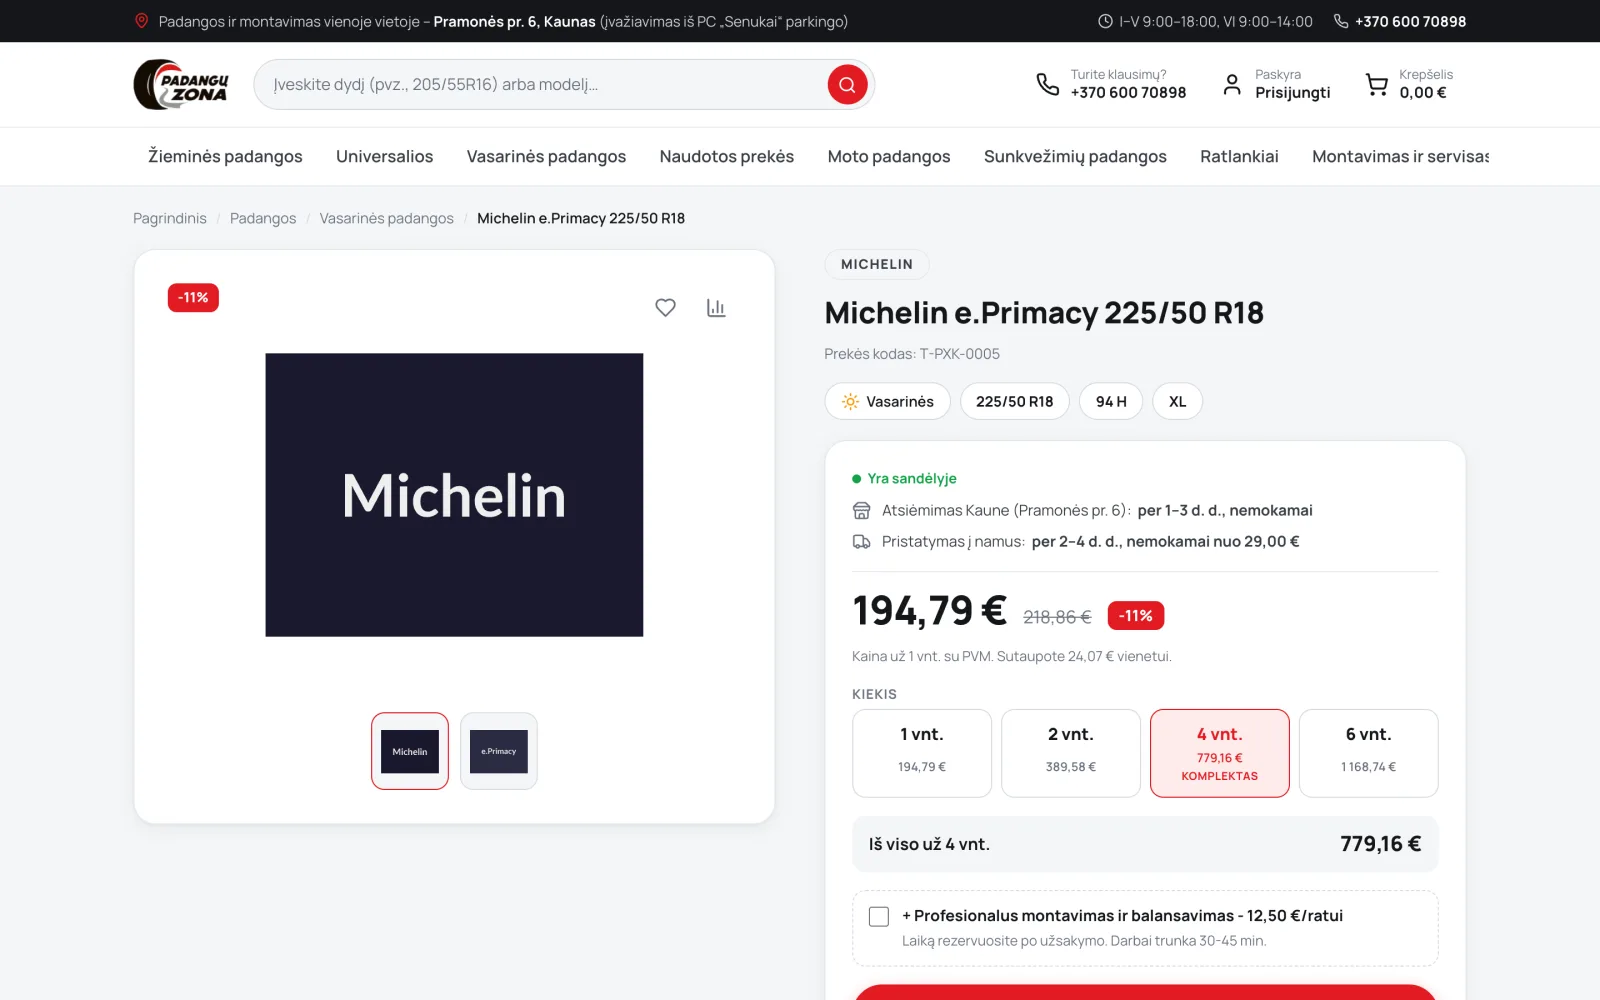1600x1000 pixels.
Task: Go to Vasarinės padangos breadcrumb link
Action: pyautogui.click(x=386, y=218)
